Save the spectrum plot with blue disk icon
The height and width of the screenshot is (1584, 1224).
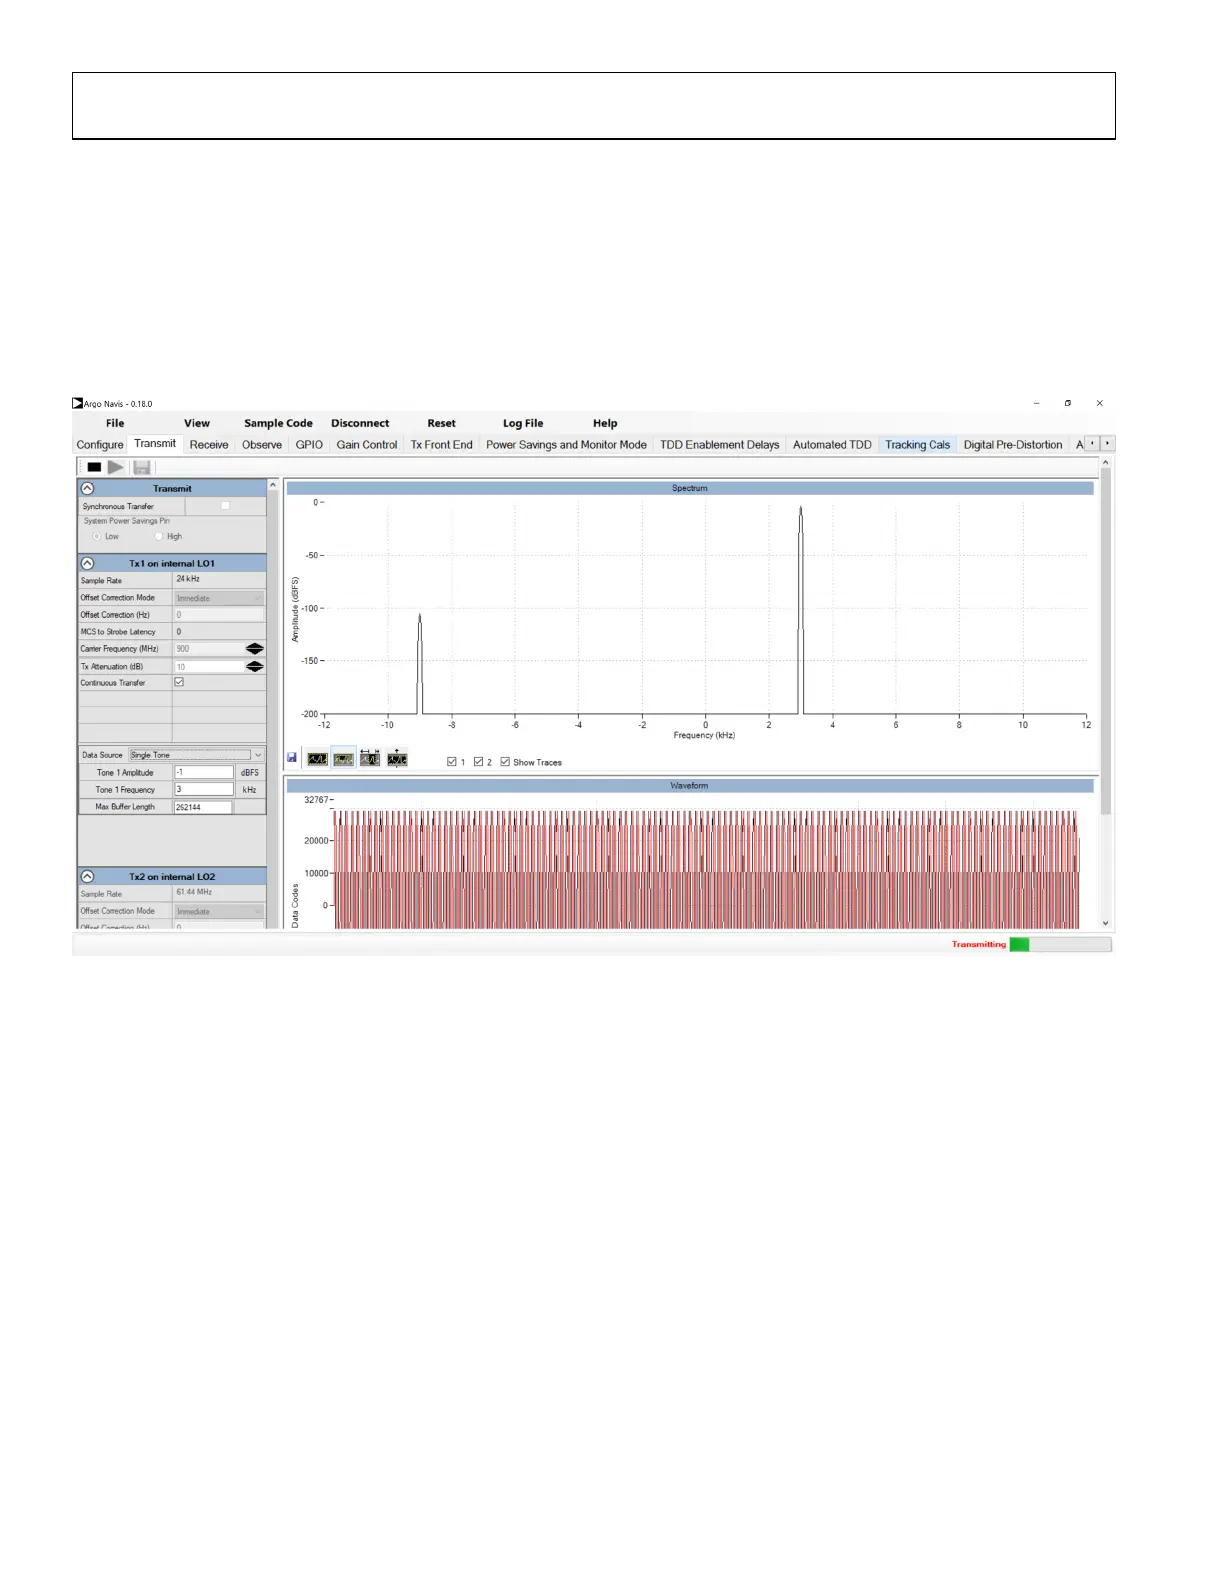click(292, 758)
